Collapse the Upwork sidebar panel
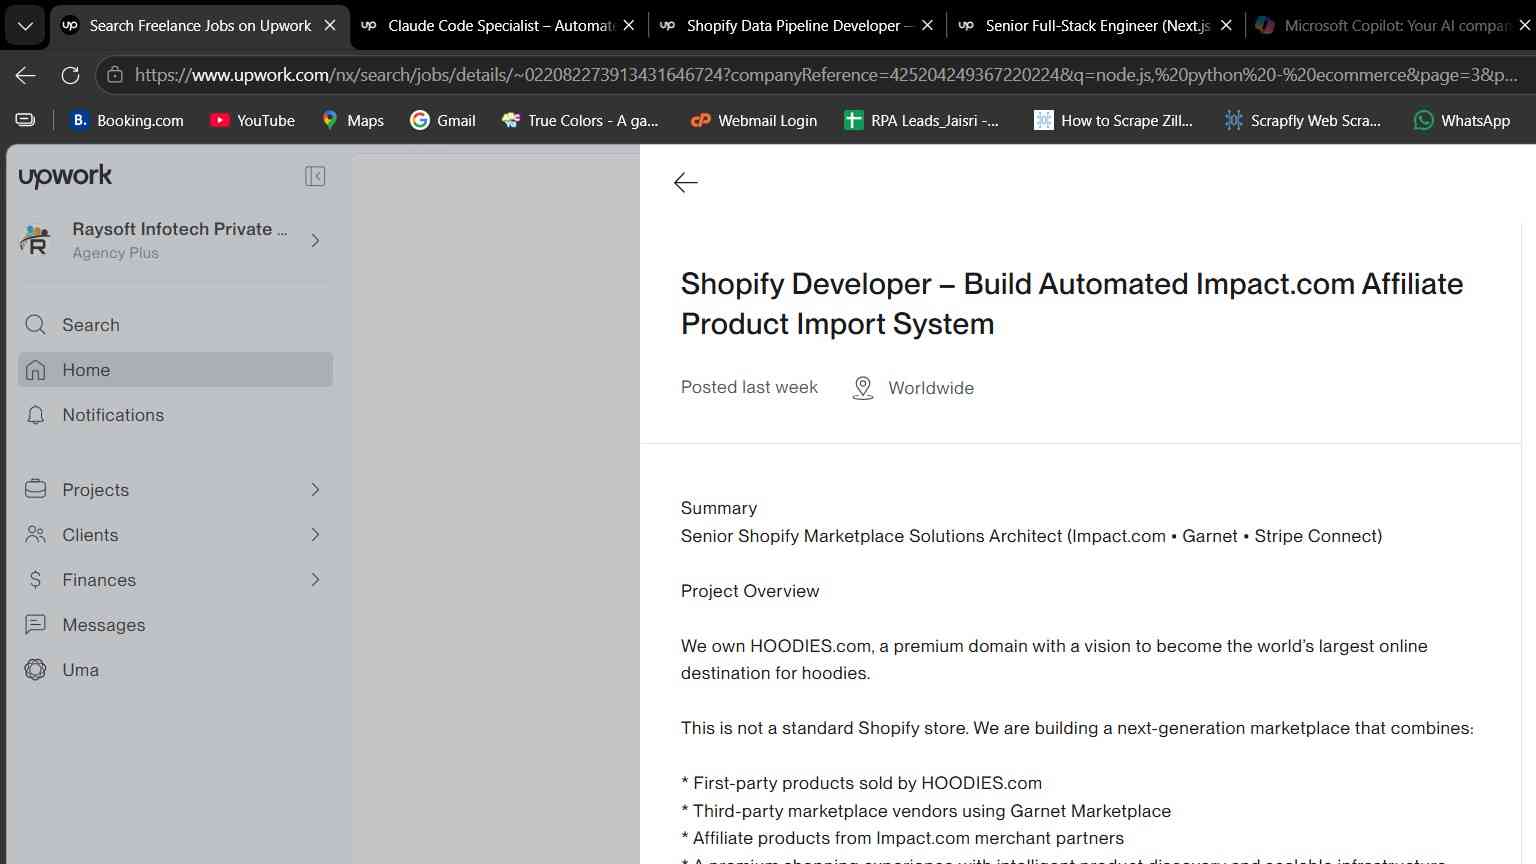The width and height of the screenshot is (1536, 864). 315,176
